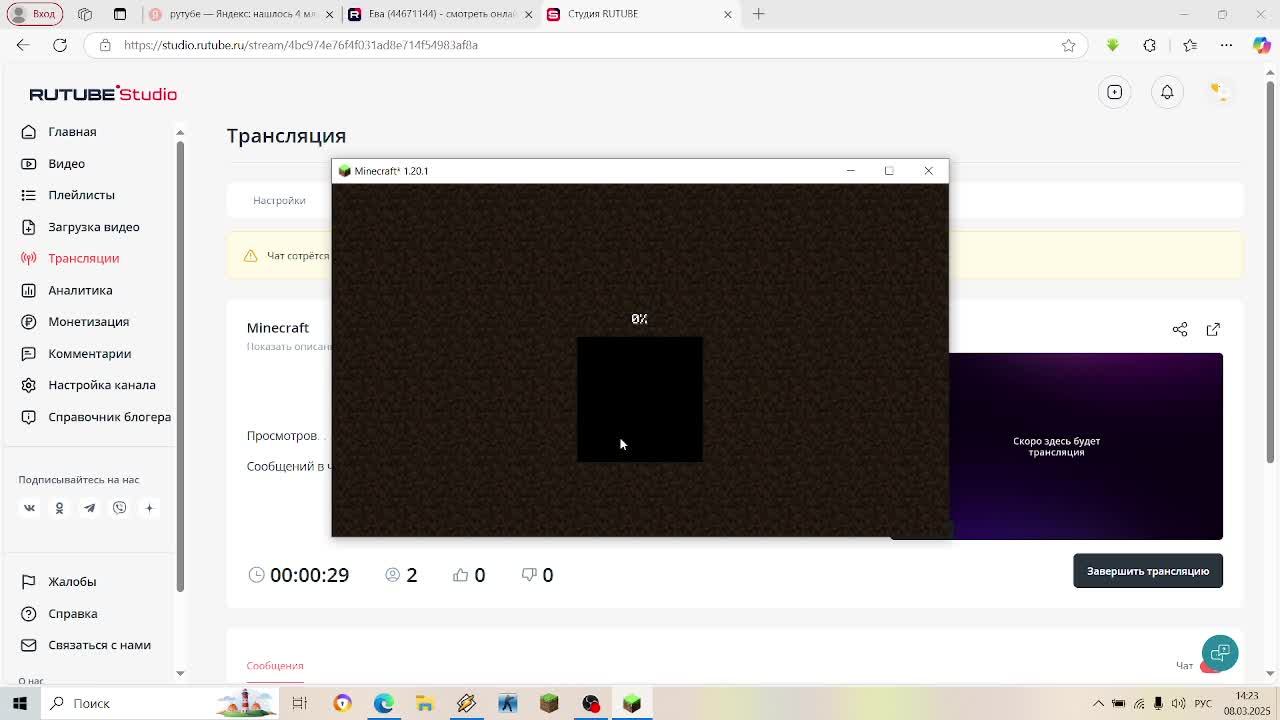Click the taskbar Поиск search box
Screen dimensions: 1280x720
tap(160, 703)
